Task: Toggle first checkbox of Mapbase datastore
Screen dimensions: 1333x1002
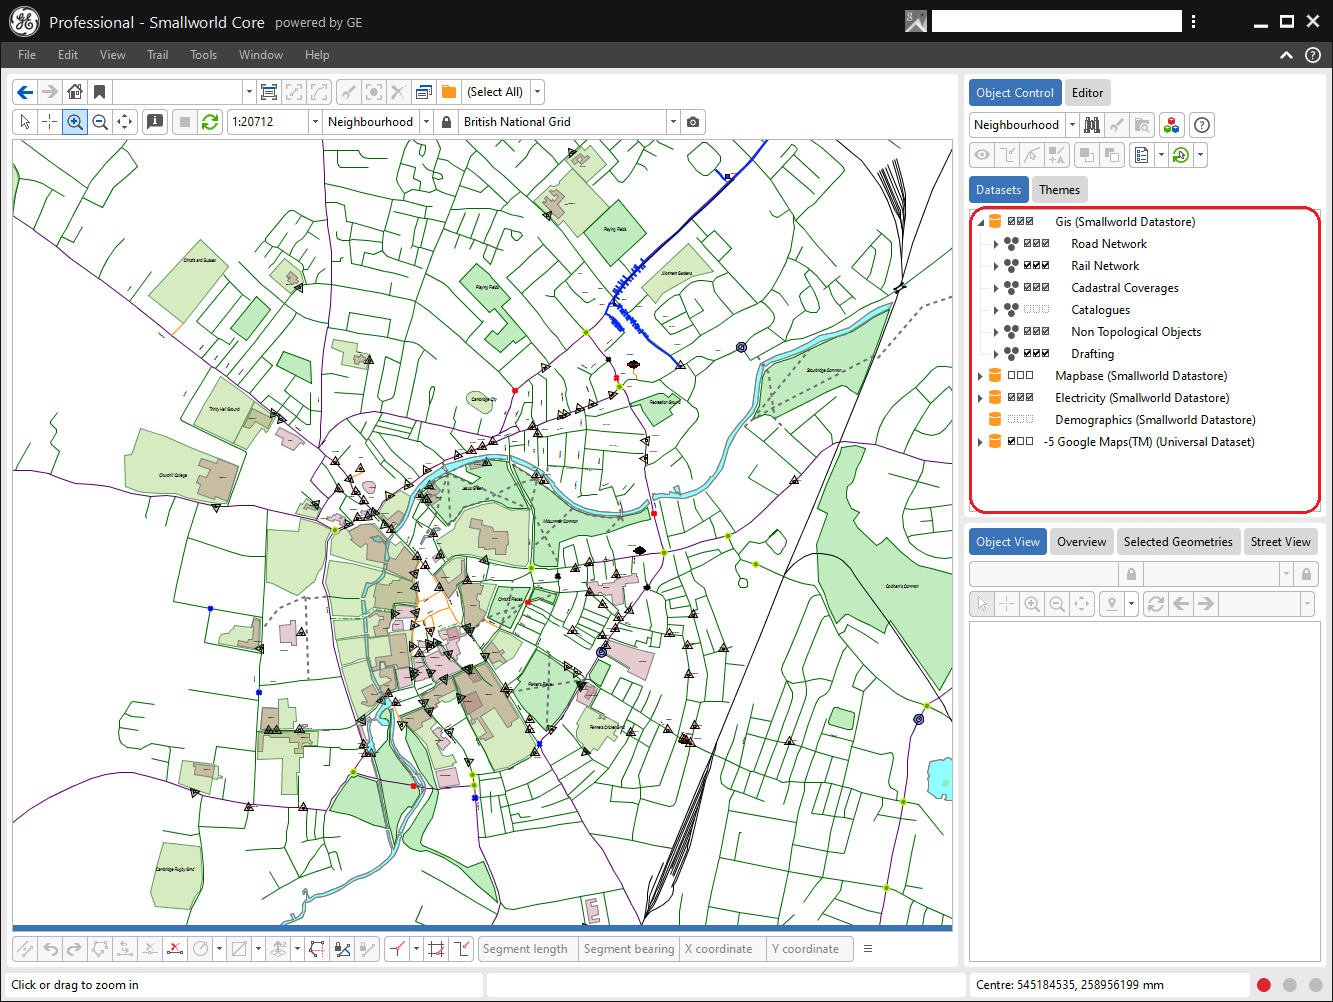Action: (1011, 376)
